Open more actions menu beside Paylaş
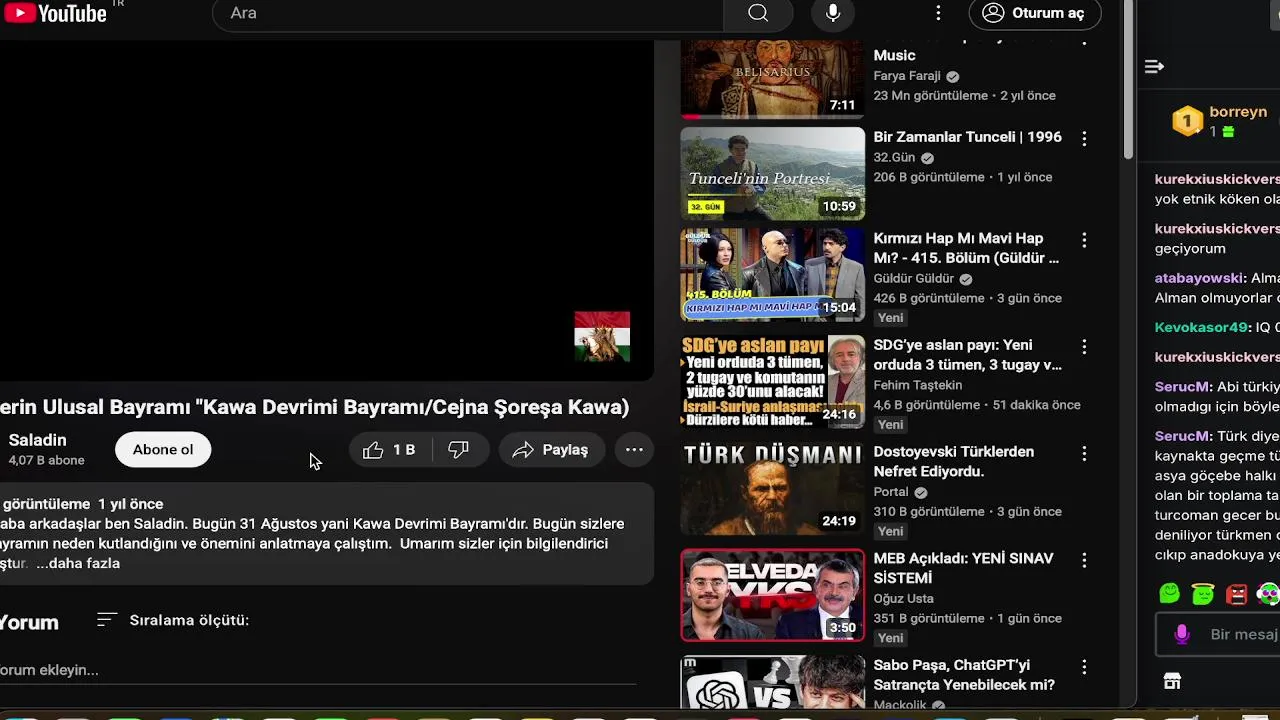1280x720 pixels. (634, 450)
